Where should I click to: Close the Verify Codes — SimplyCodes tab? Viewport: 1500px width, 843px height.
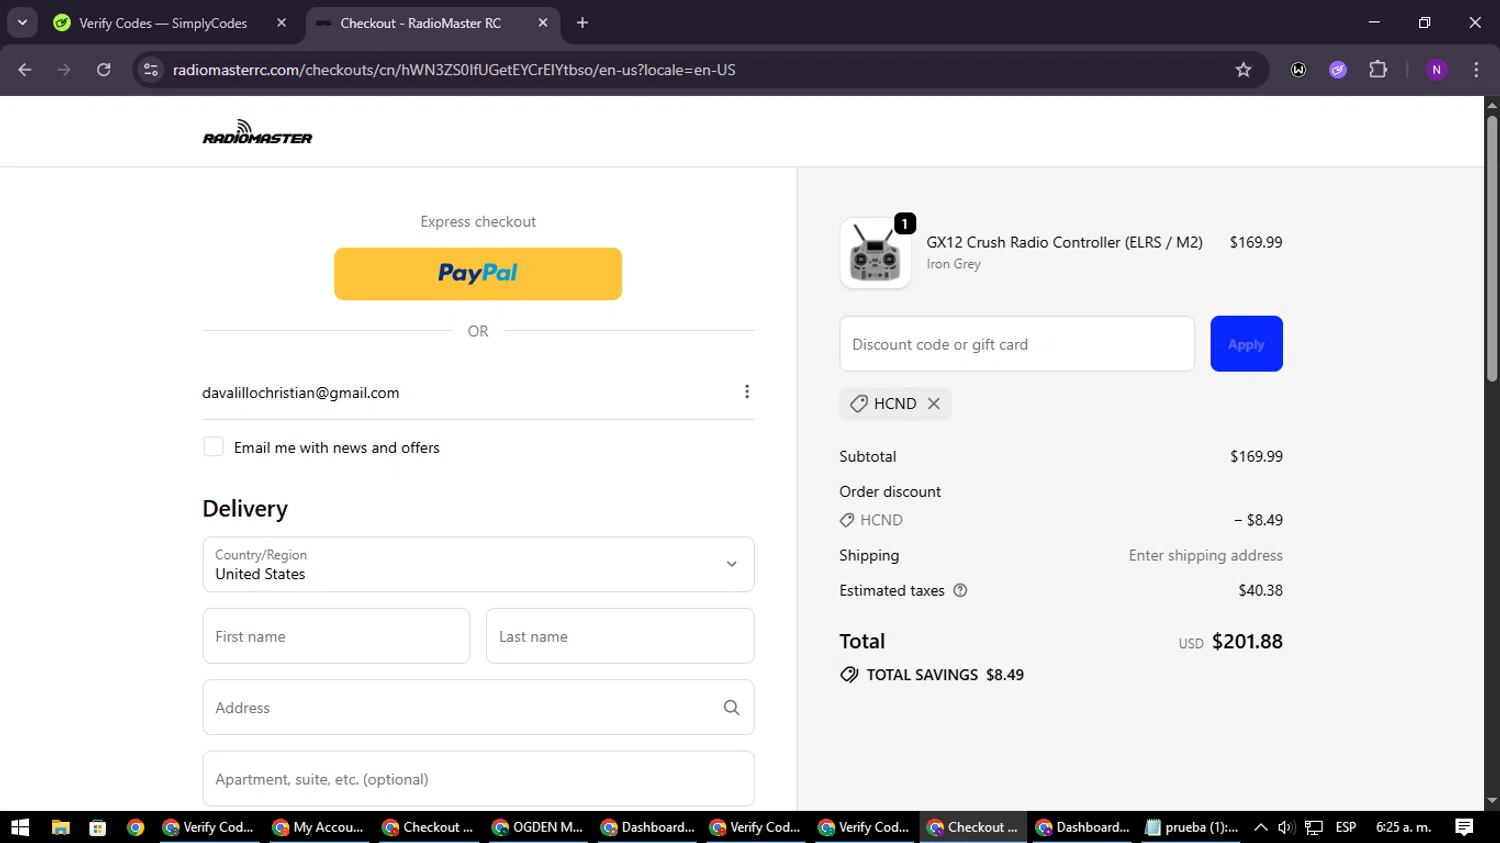click(281, 23)
